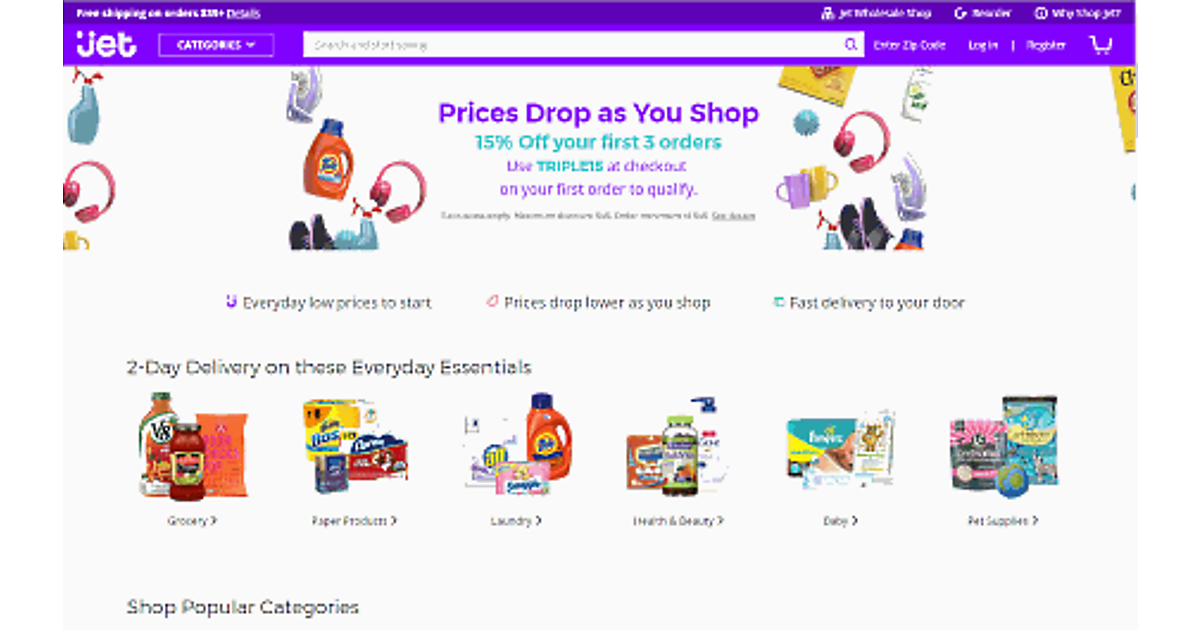Click the Register link
This screenshot has width=1200, height=630.
tap(1046, 45)
